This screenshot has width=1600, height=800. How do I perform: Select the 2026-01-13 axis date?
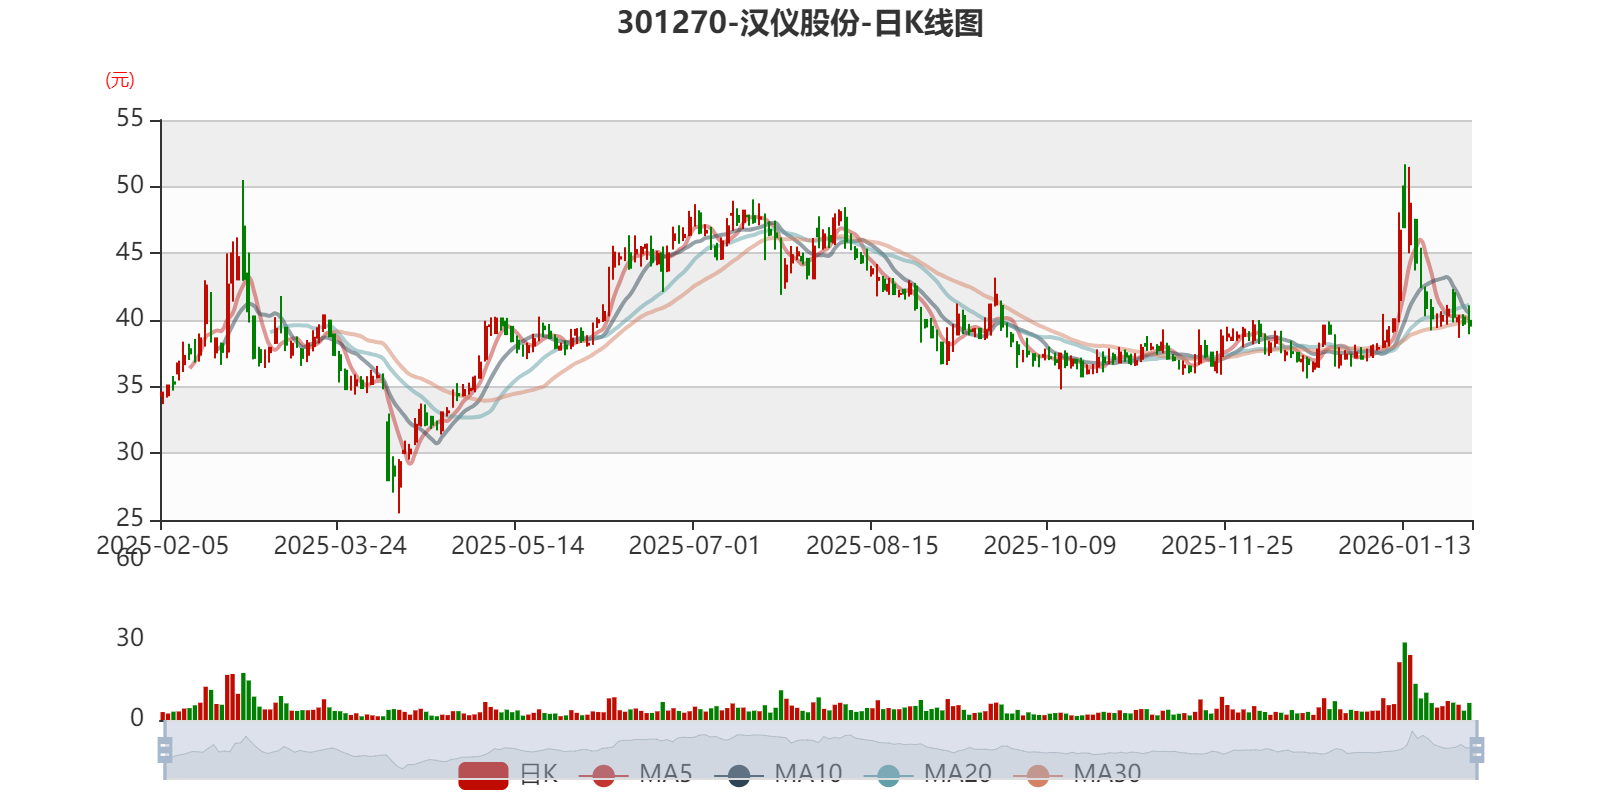tap(1405, 546)
